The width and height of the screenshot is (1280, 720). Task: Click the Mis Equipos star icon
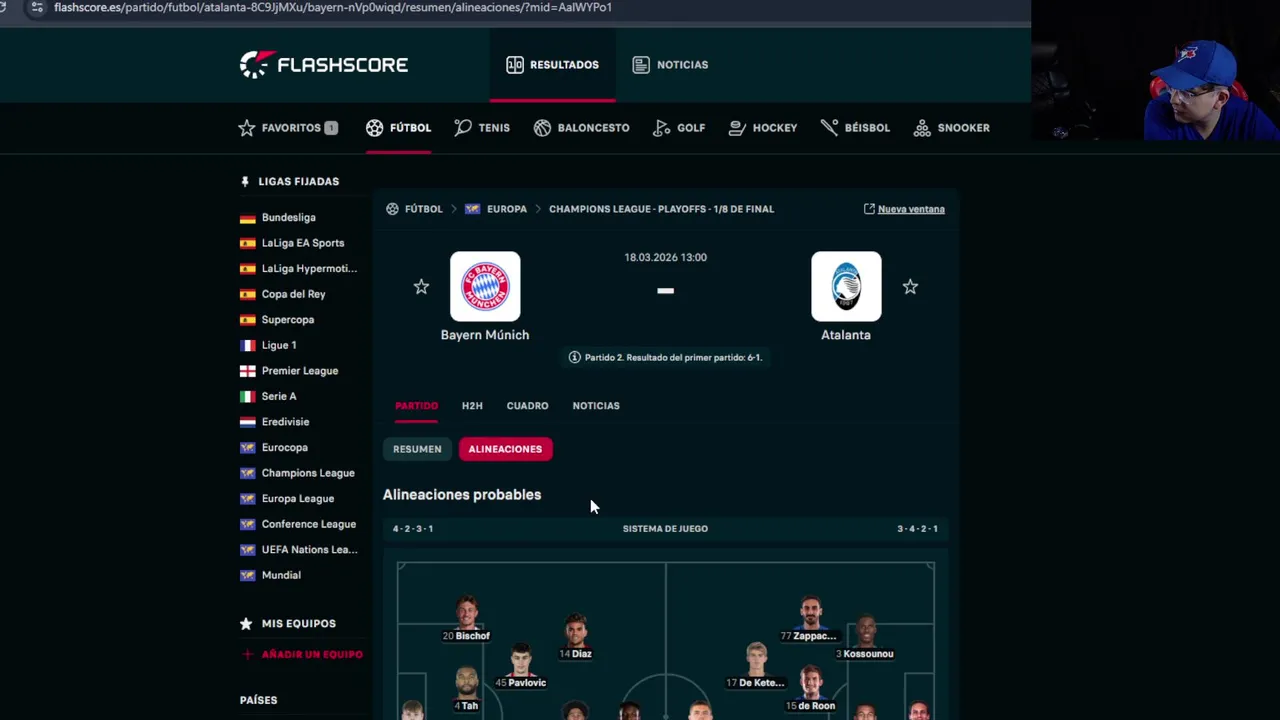pyautogui.click(x=246, y=623)
